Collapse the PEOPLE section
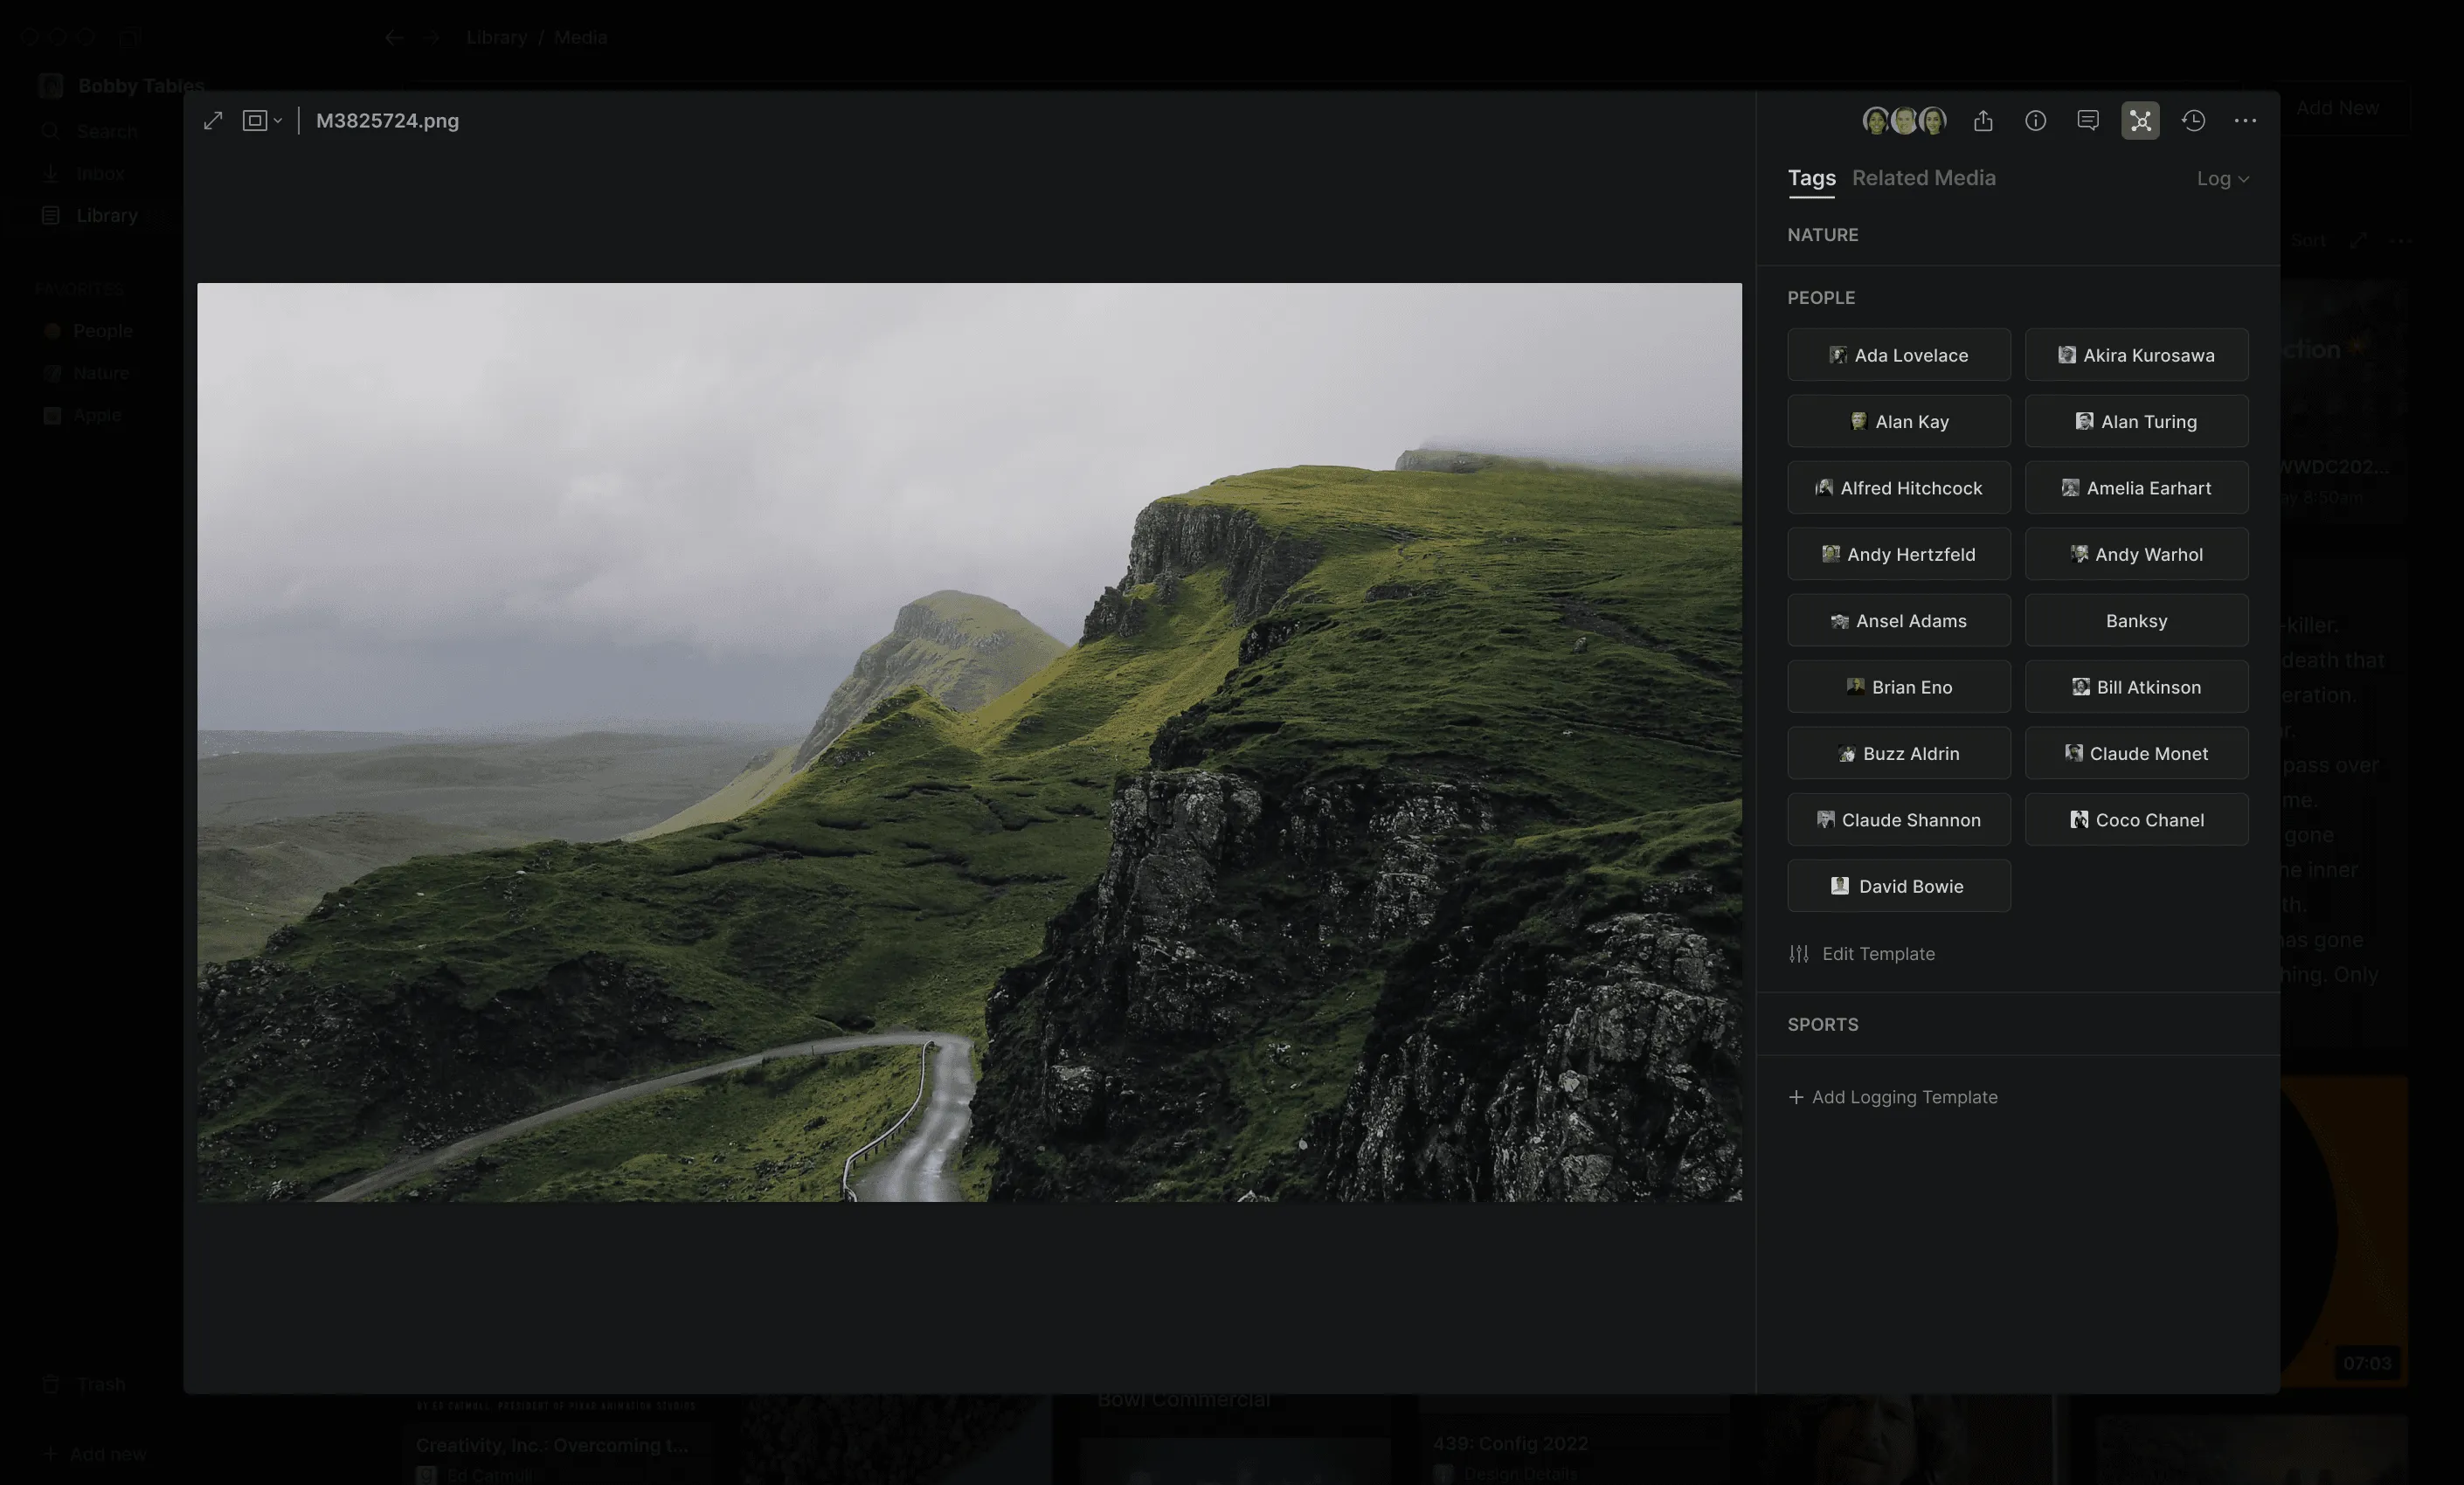This screenshot has height=1485, width=2464. (x=1820, y=298)
